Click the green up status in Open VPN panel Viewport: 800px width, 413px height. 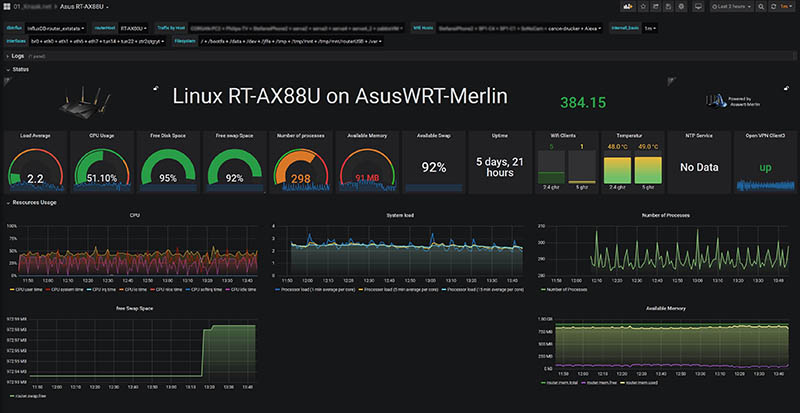(x=765, y=168)
